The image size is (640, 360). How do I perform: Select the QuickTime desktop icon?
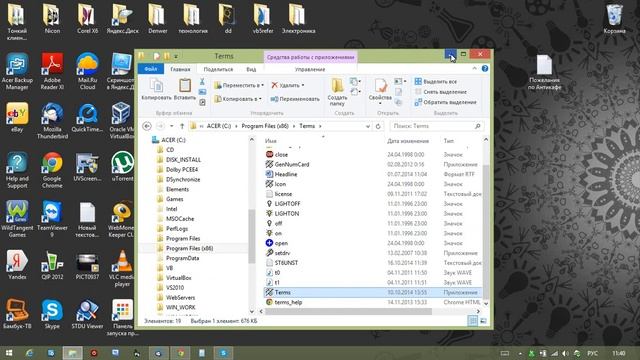coord(87,118)
